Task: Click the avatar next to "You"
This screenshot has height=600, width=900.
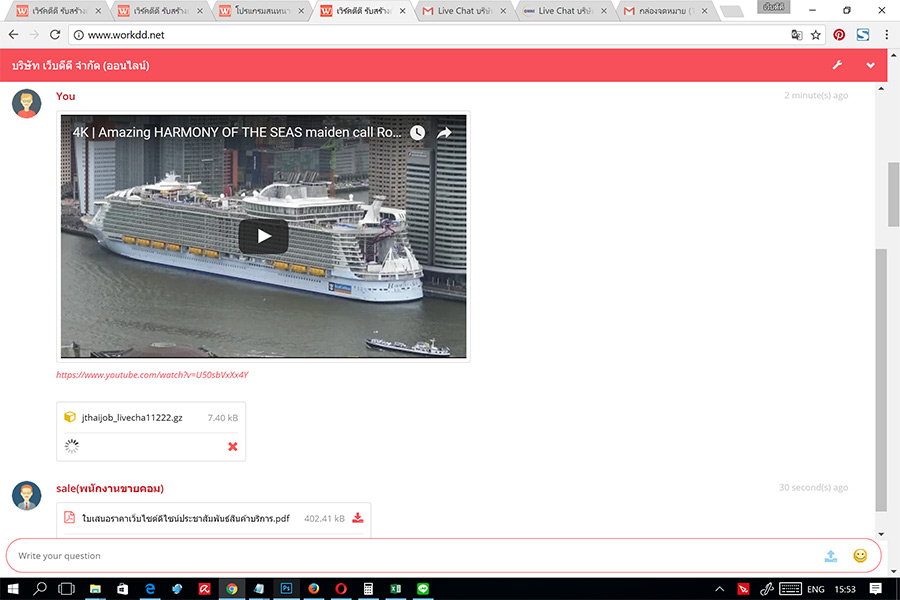Action: pos(26,104)
